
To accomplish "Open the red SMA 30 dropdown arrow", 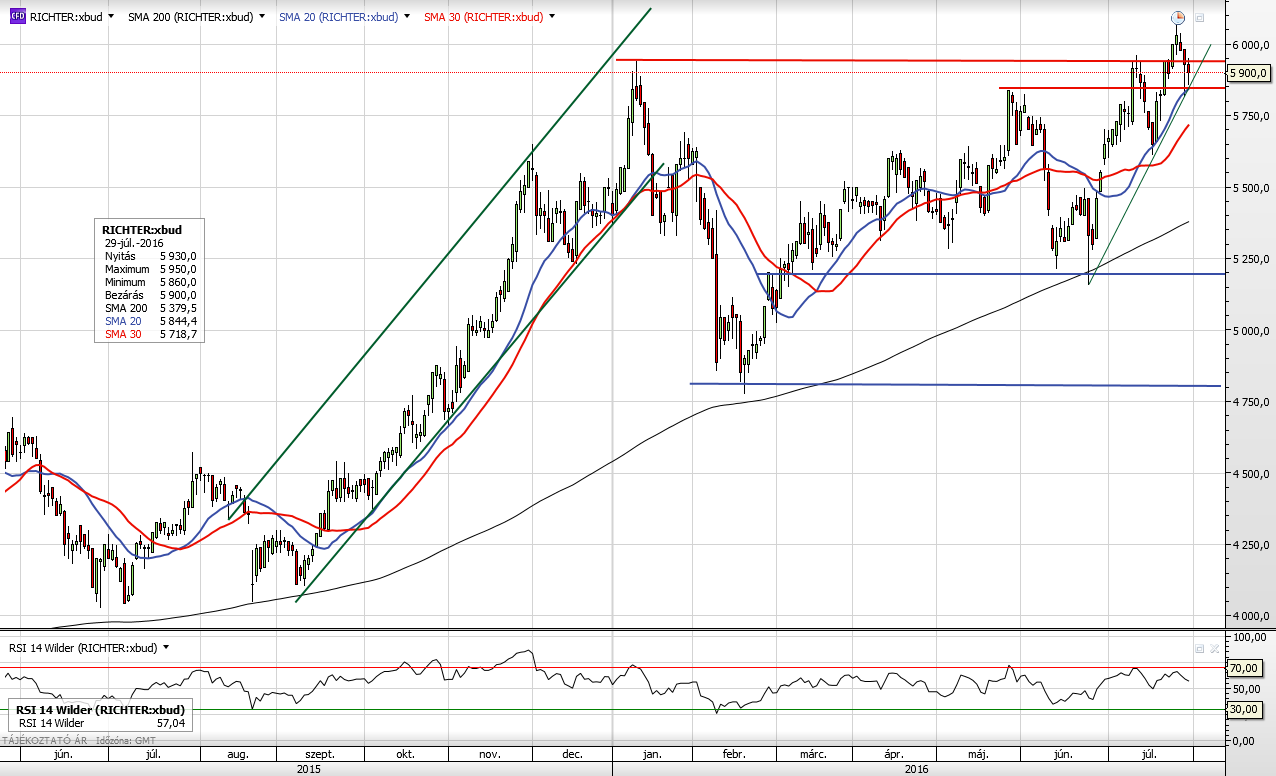I will point(553,17).
